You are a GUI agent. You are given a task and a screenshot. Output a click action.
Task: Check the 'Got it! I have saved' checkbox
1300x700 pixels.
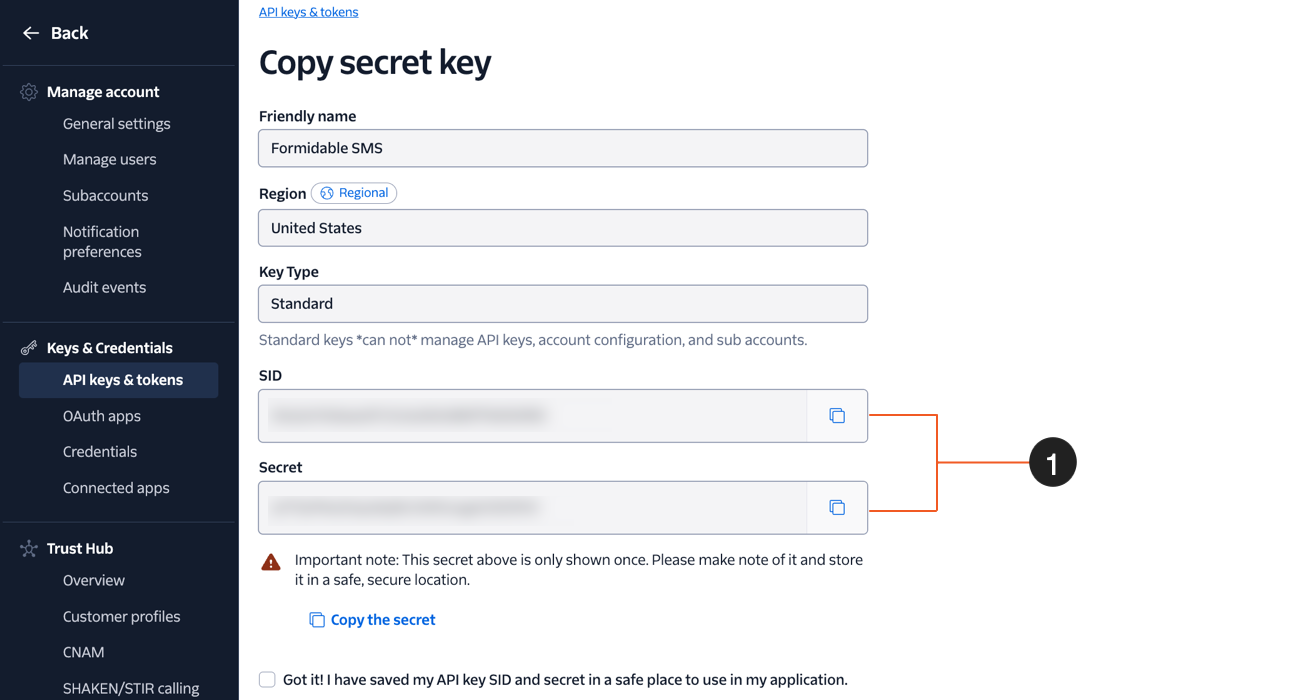(267, 679)
